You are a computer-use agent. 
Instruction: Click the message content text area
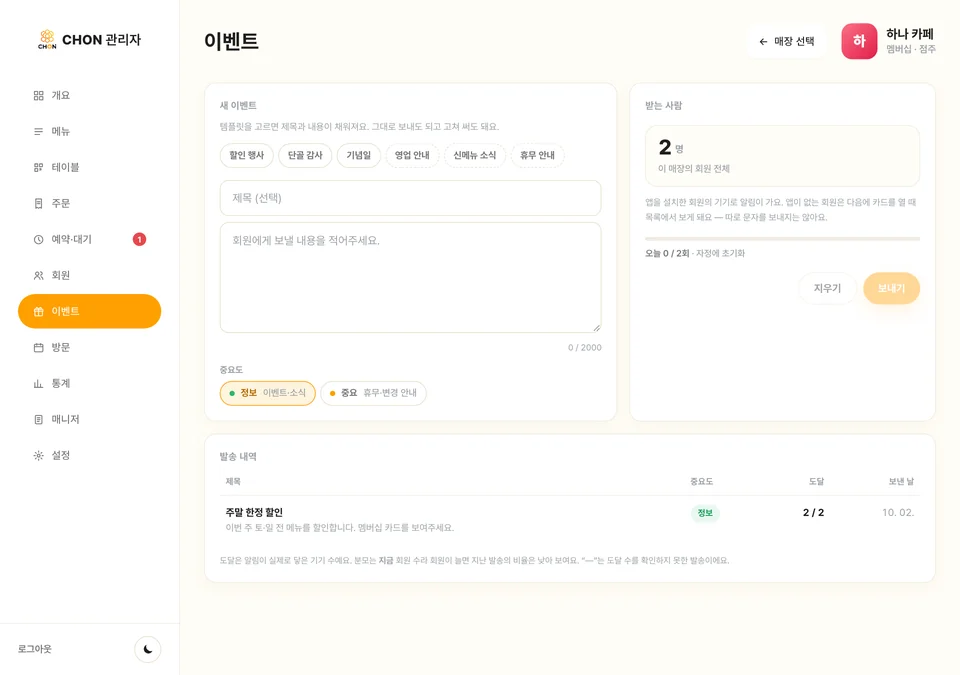(410, 277)
